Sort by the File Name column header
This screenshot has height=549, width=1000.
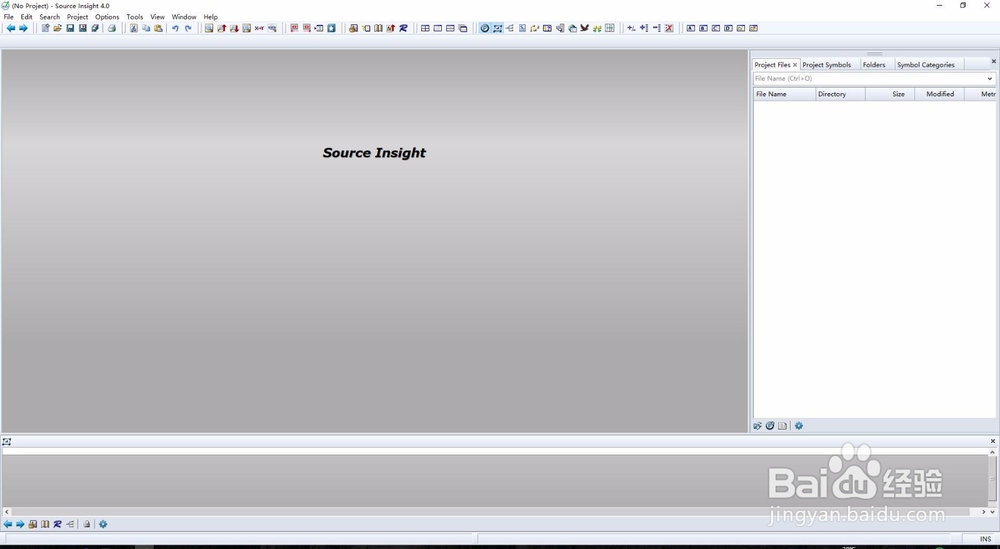coord(784,94)
